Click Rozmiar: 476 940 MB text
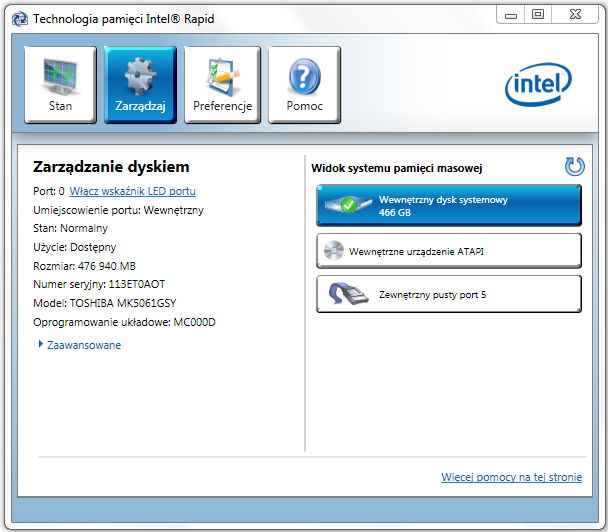 (x=85, y=266)
